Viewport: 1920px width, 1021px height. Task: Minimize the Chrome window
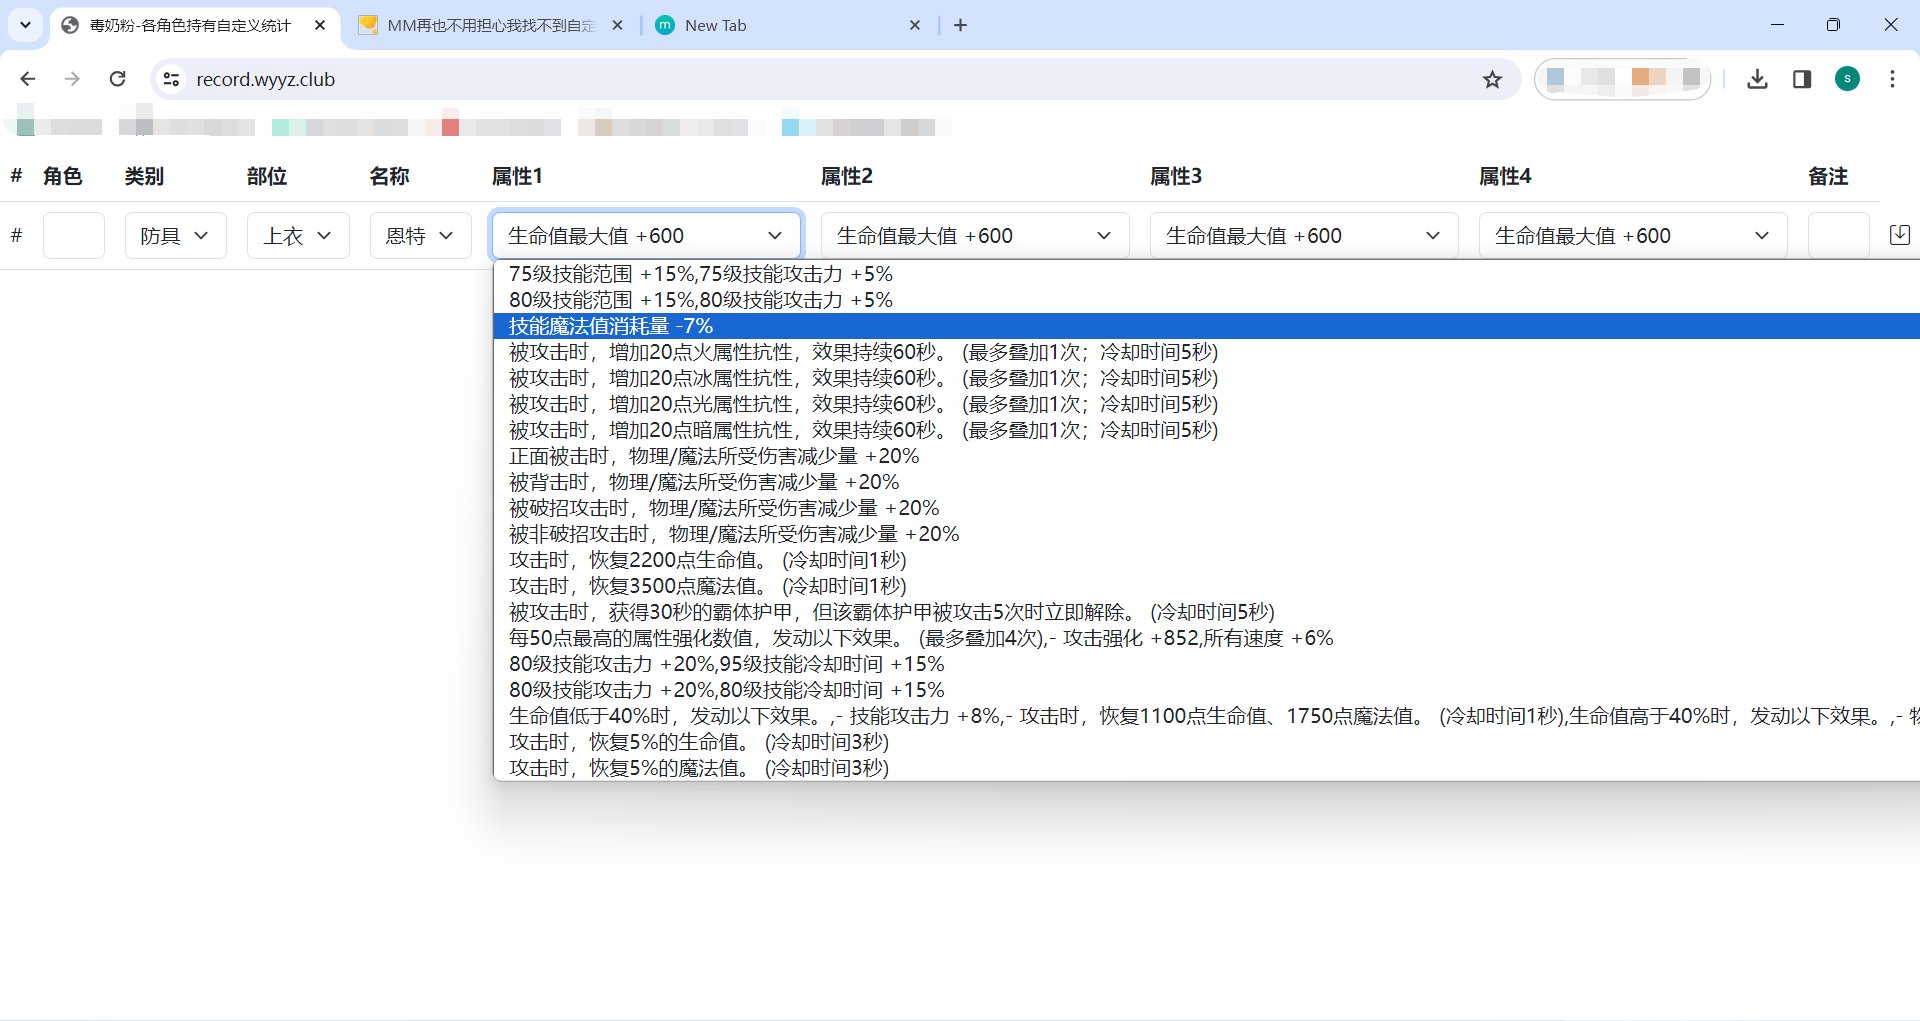coord(1777,25)
